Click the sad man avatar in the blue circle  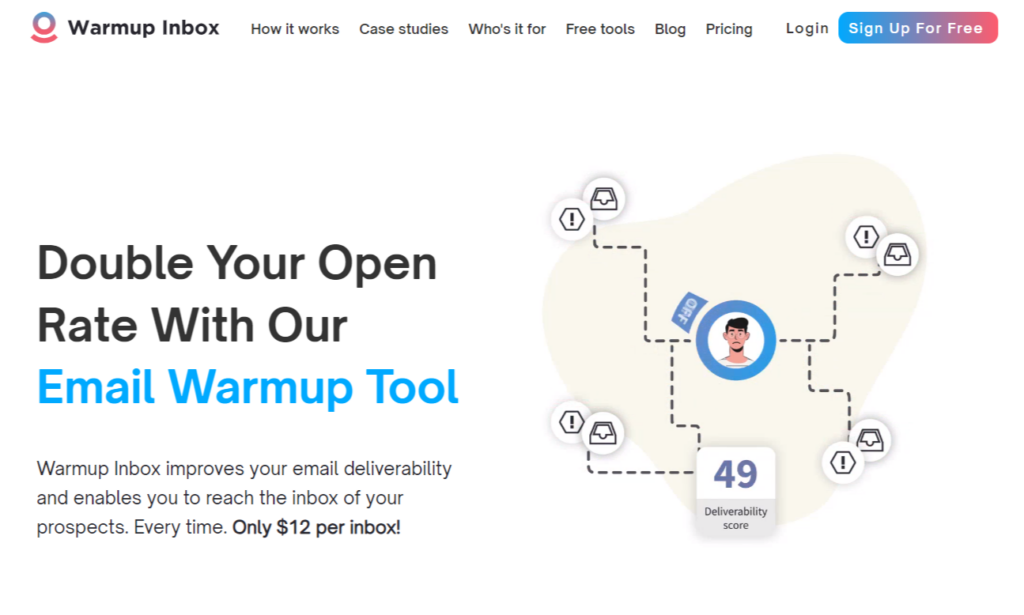(736, 339)
